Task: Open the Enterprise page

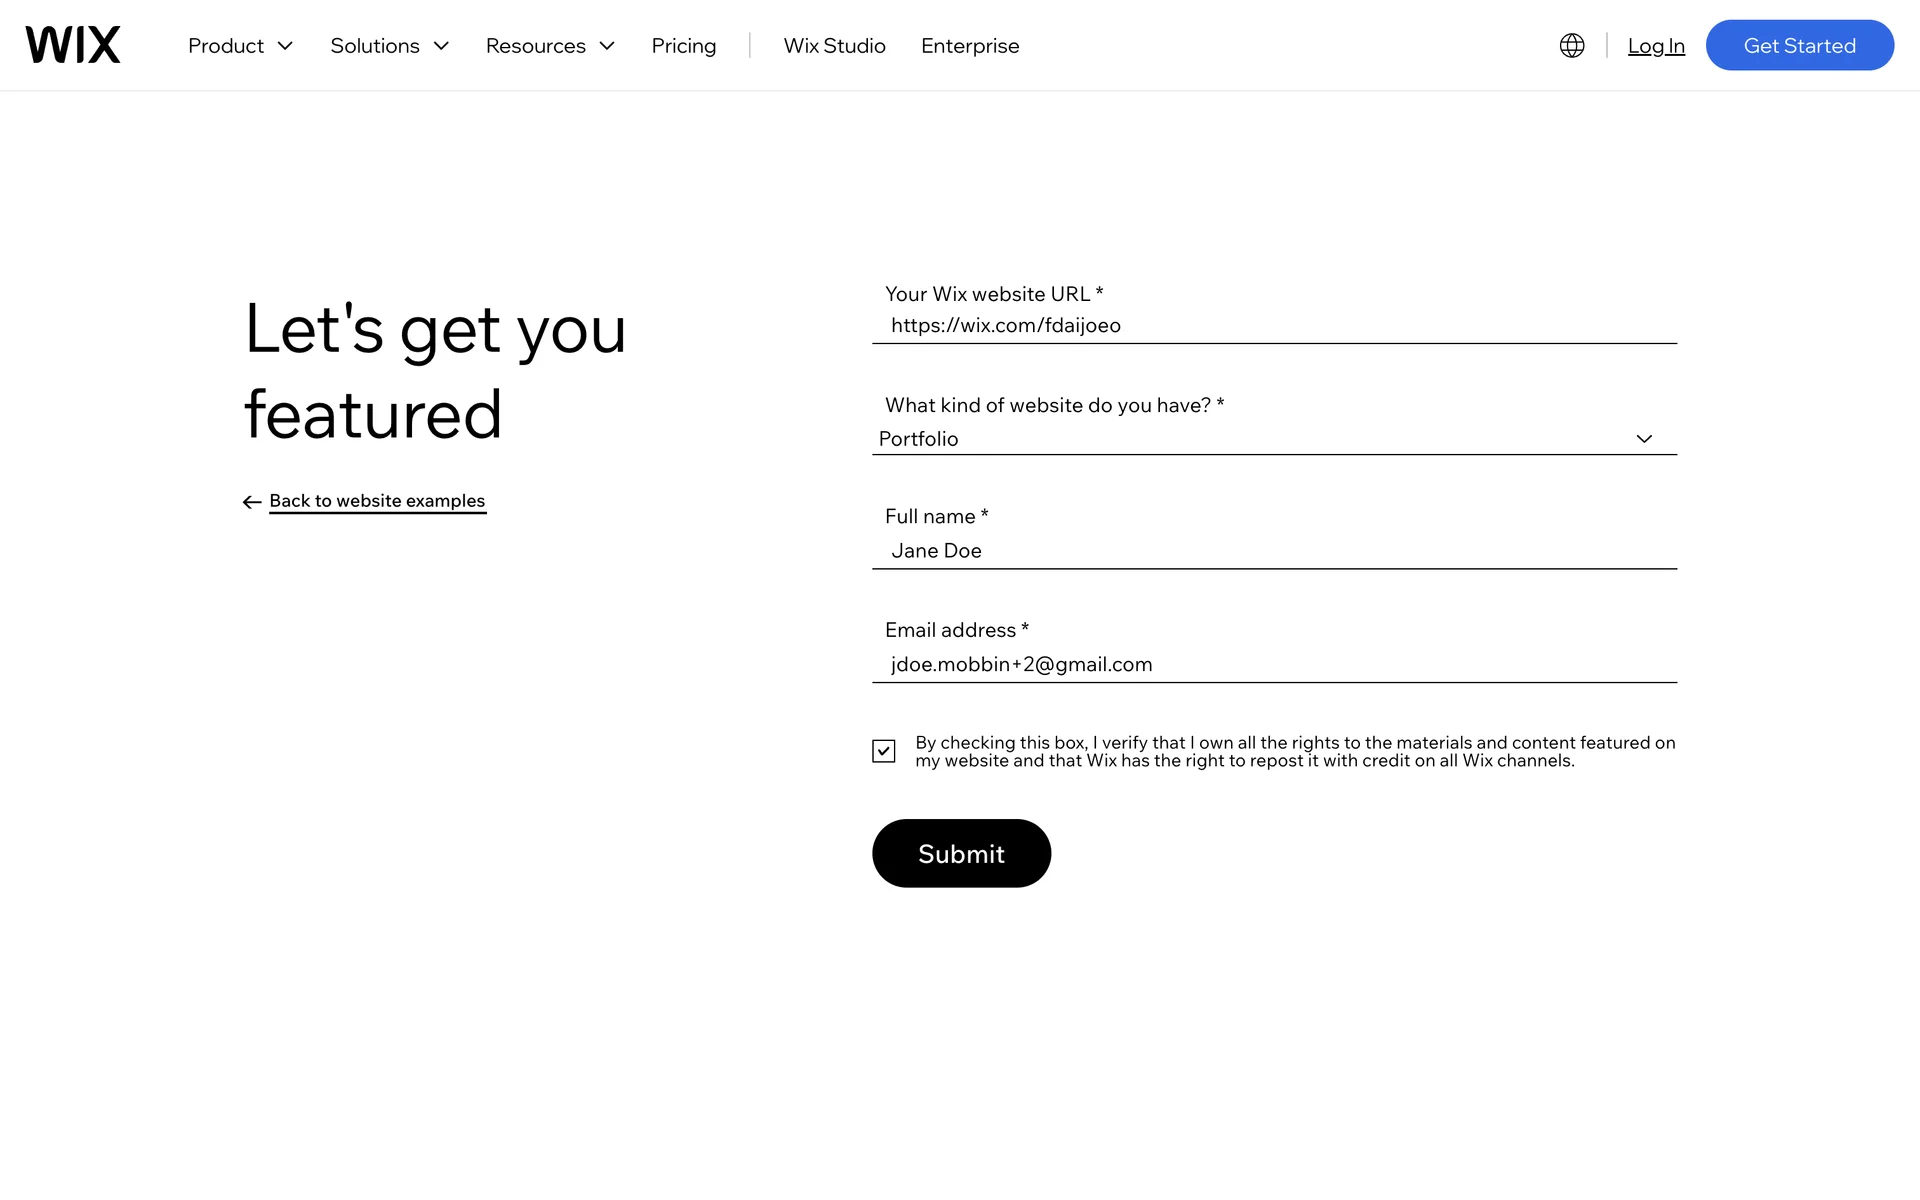Action: click(x=970, y=46)
